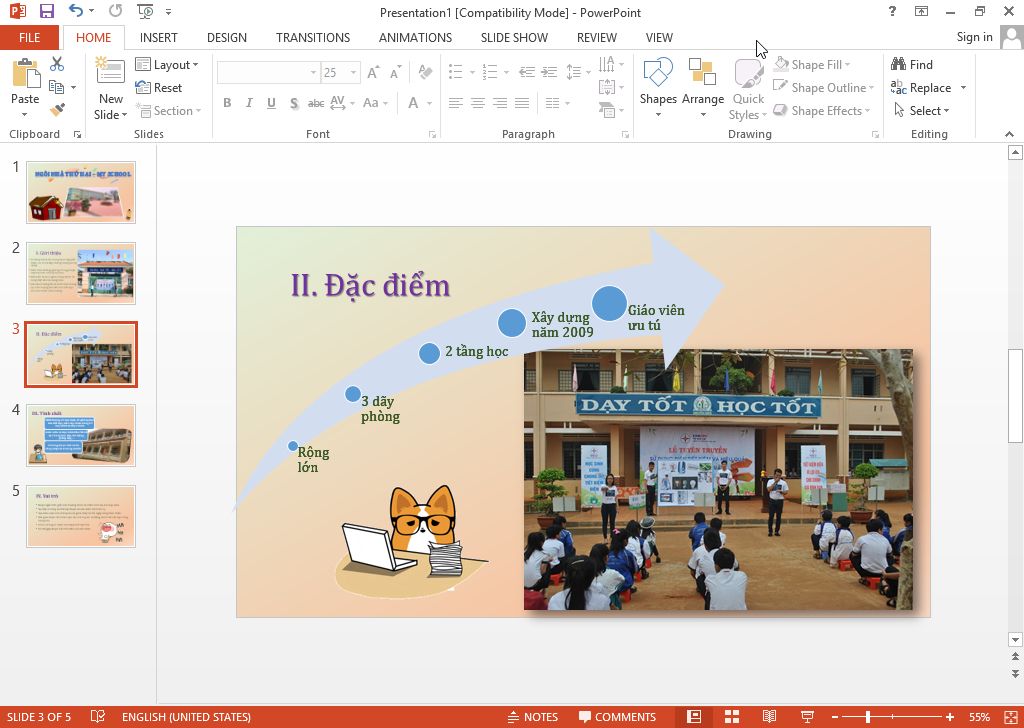
Task: Switch to Slide Sorter view
Action: pos(732,716)
